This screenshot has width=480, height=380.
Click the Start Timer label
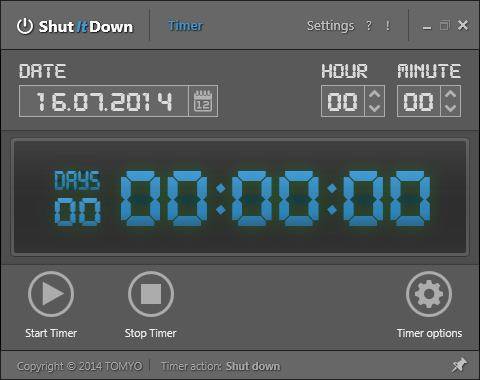51,333
